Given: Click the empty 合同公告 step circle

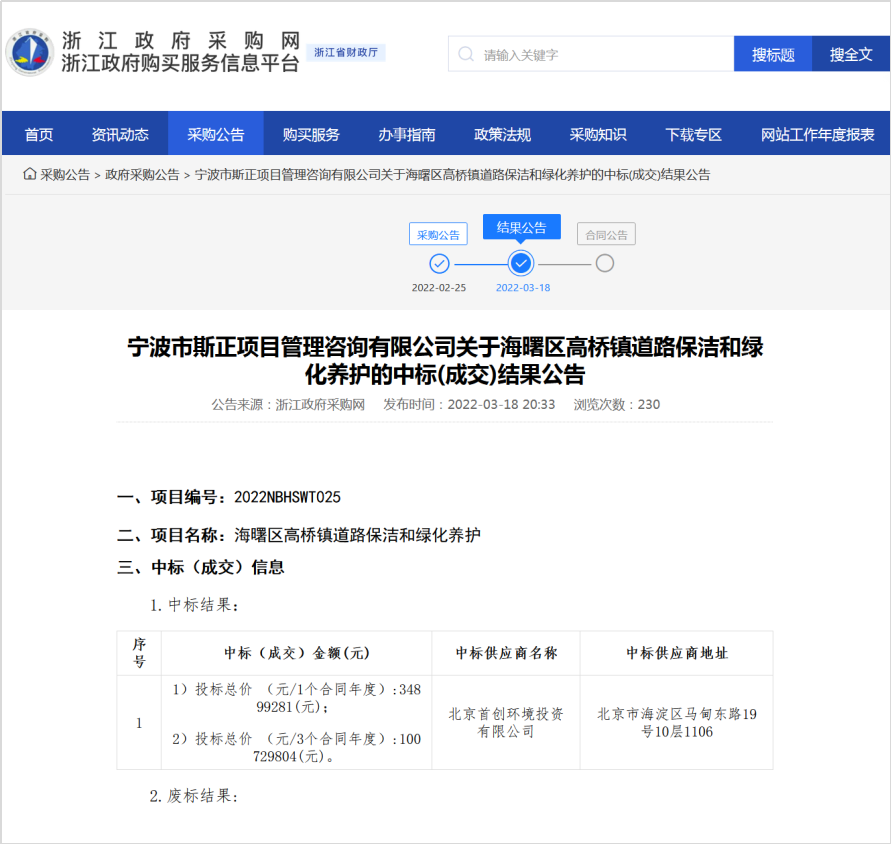Looking at the screenshot, I should [604, 264].
